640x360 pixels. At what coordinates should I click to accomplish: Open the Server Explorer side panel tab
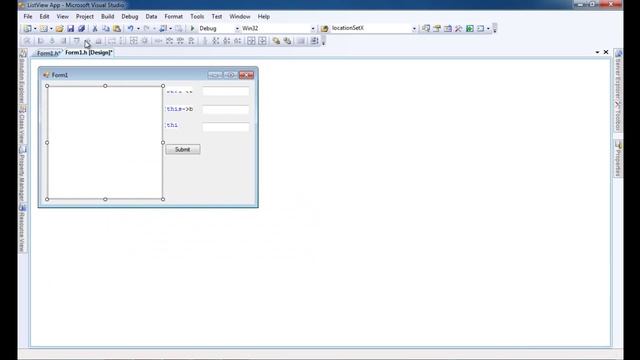coord(618,75)
